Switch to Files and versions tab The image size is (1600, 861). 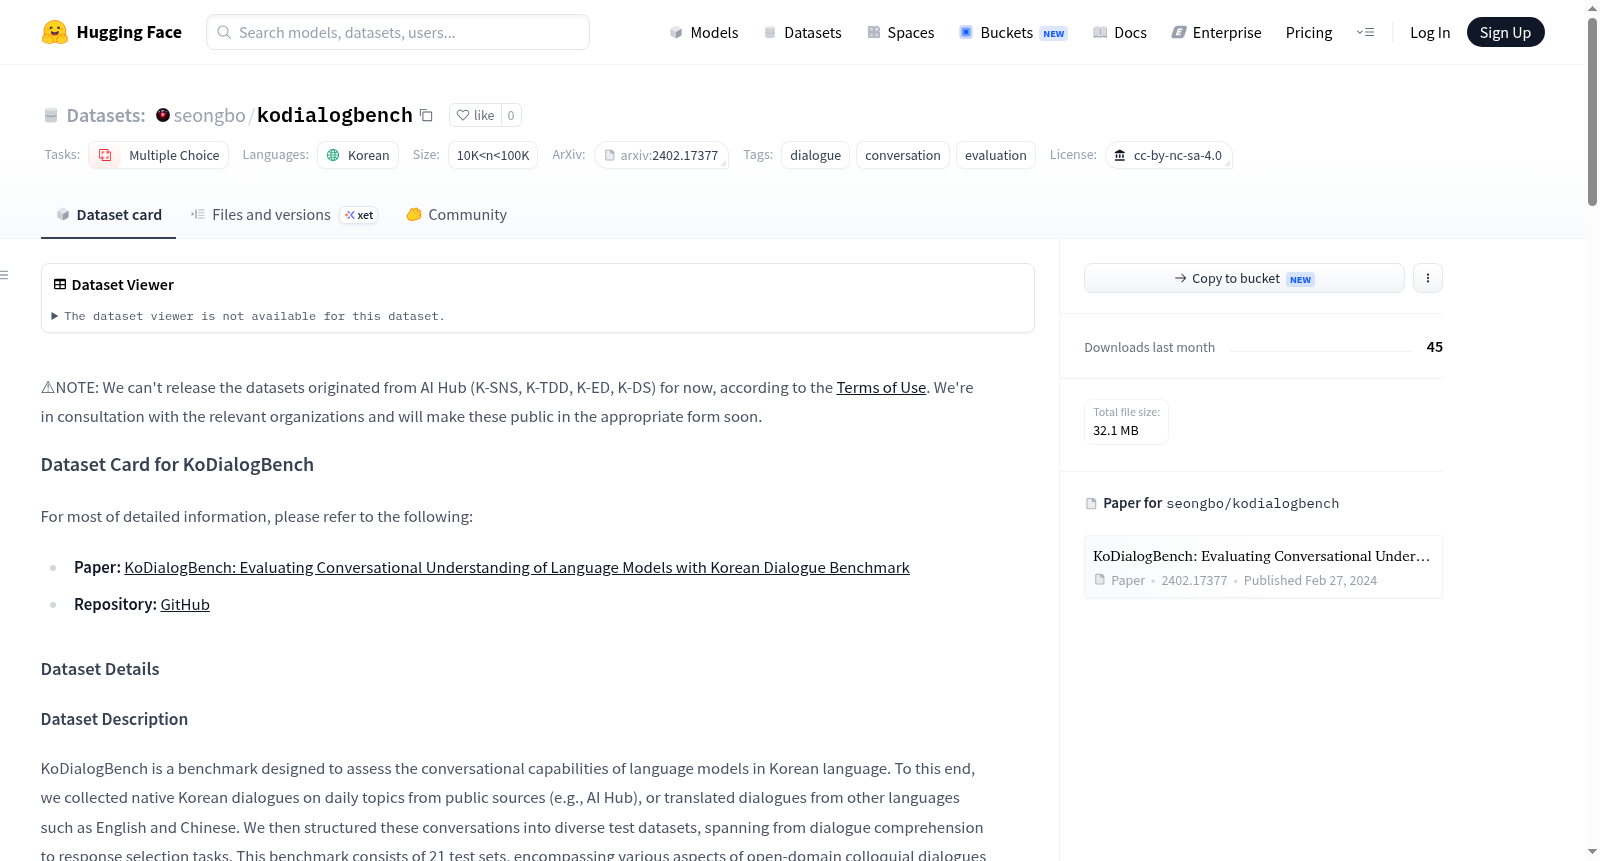point(284,215)
